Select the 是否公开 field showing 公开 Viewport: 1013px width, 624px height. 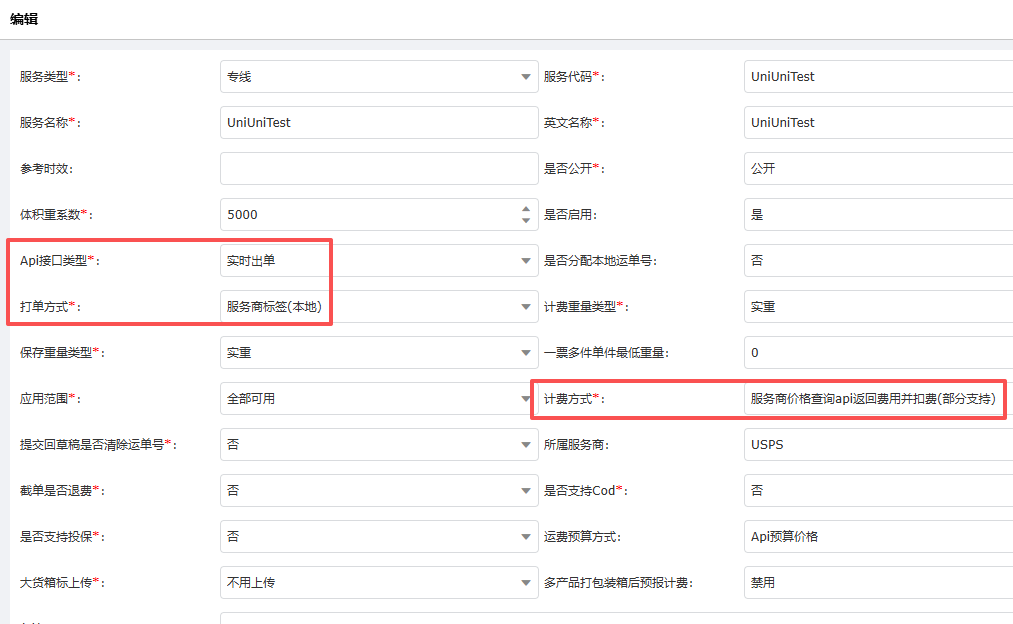click(x=878, y=169)
